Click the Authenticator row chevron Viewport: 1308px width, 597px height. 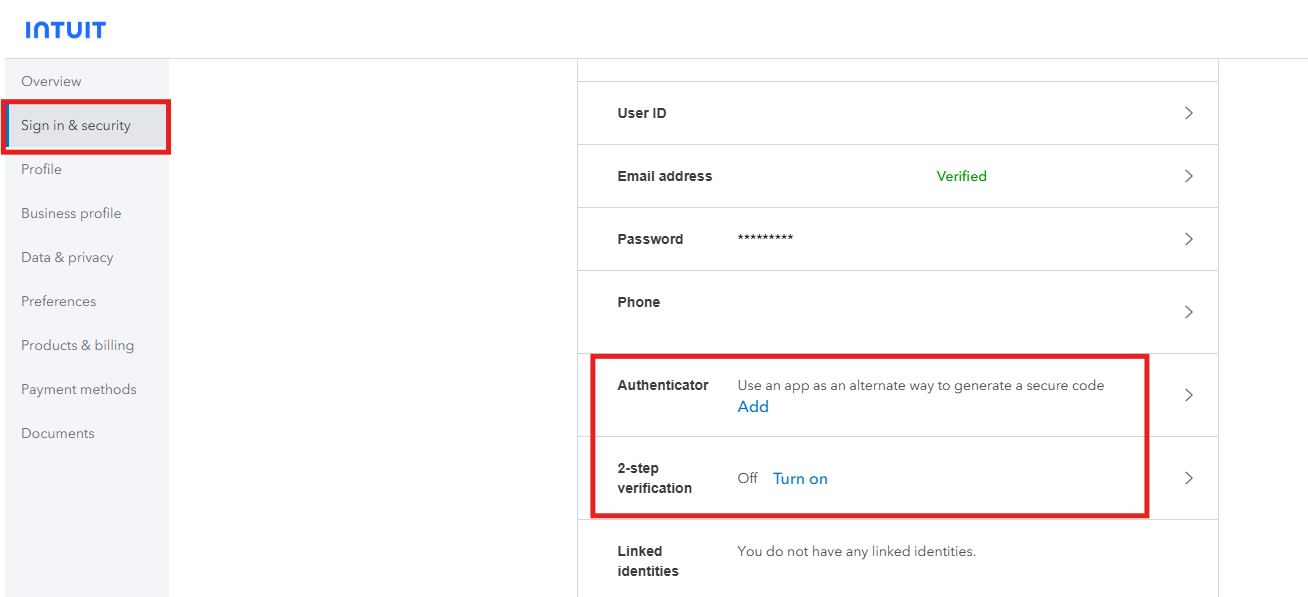(1189, 395)
